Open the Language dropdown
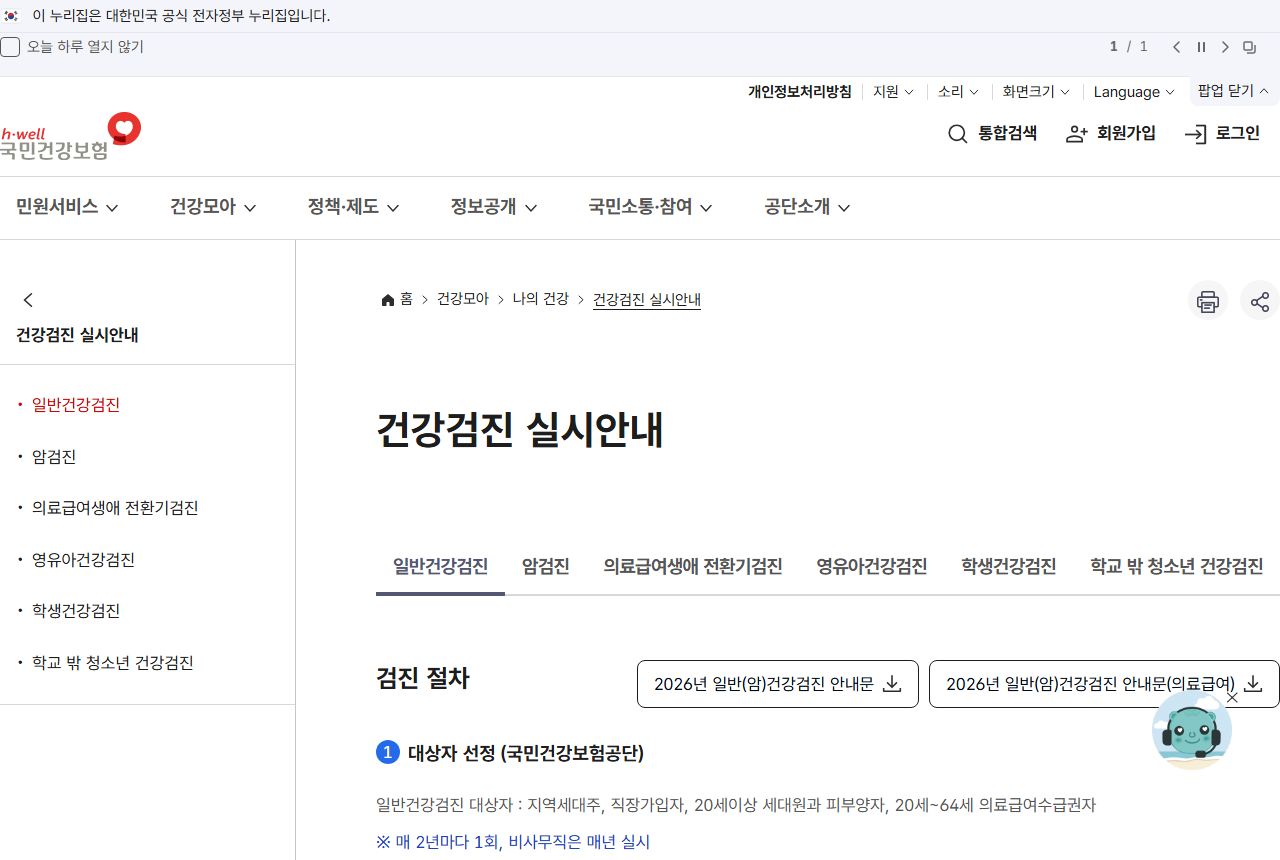The width and height of the screenshot is (1280, 860). click(1134, 92)
